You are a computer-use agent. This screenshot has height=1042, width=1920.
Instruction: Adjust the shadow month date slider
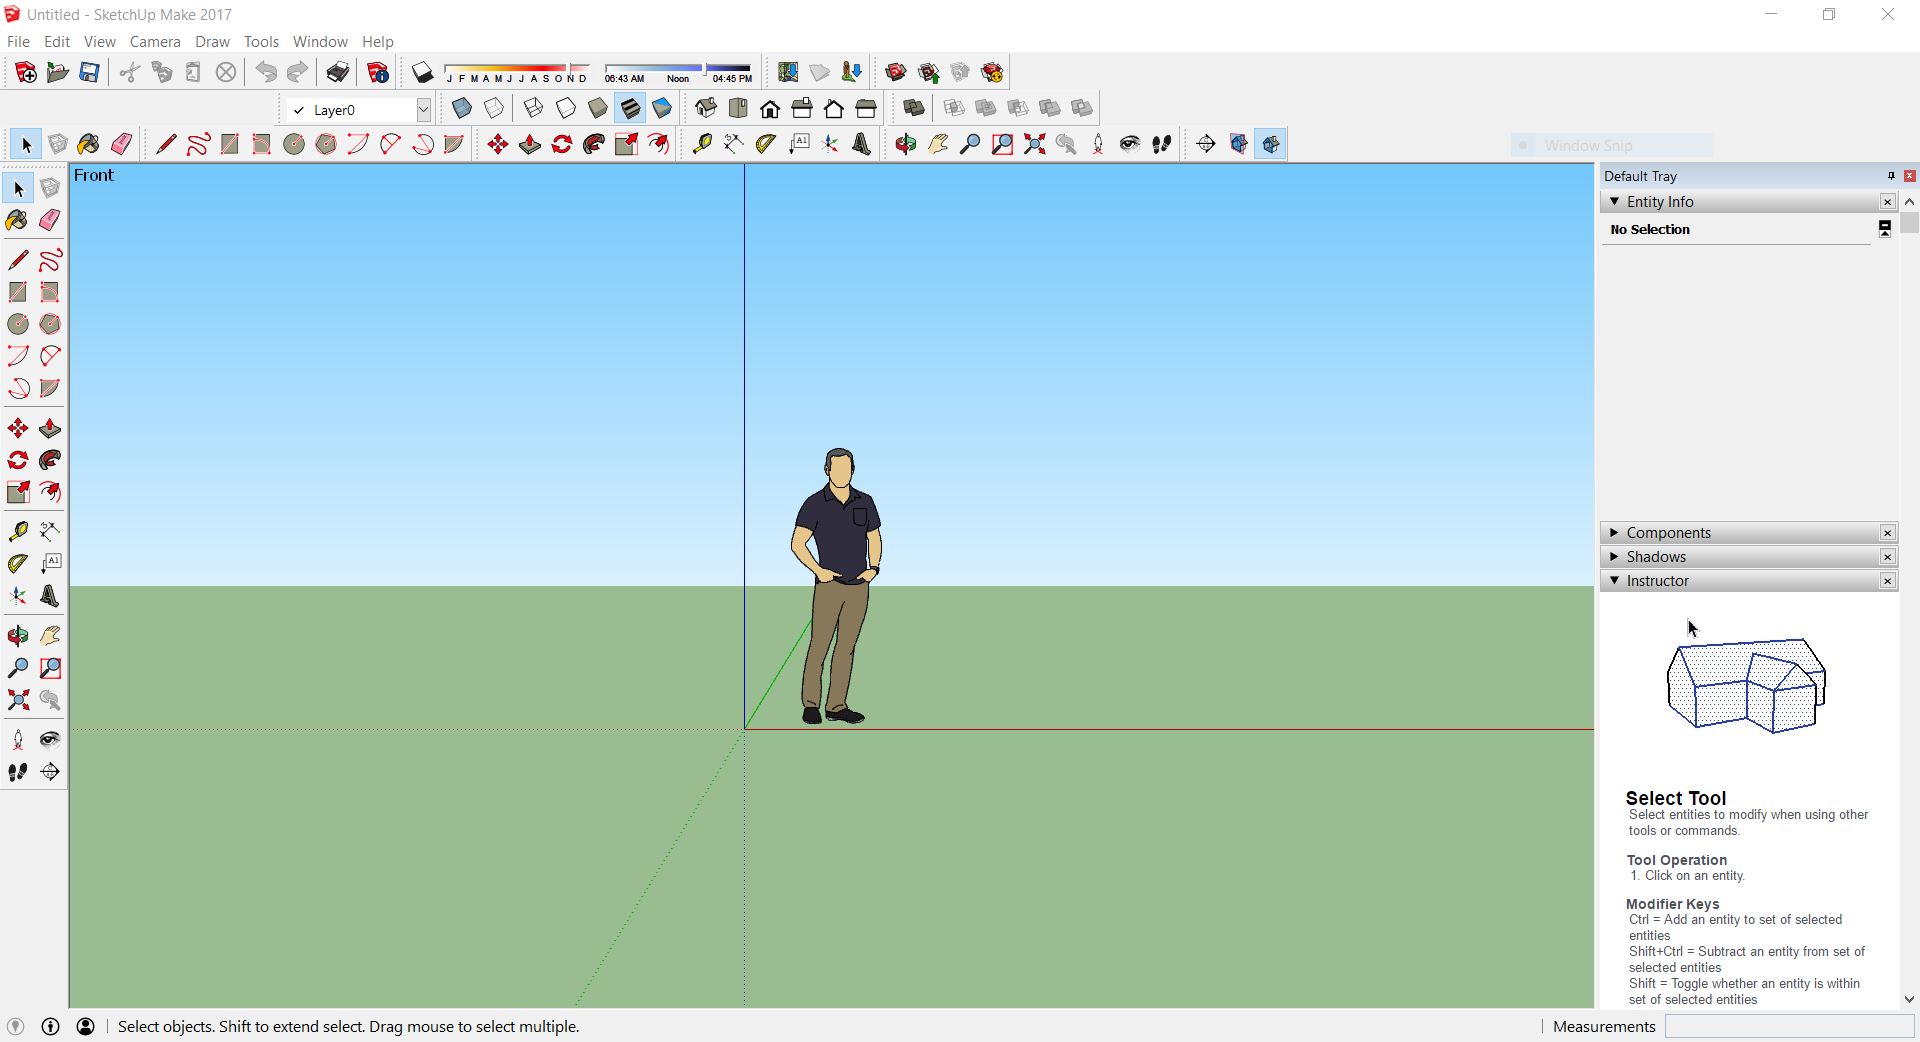click(517, 69)
